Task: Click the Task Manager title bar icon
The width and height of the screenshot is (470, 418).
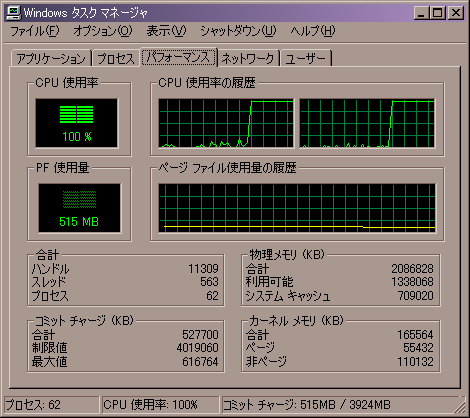Action: click(x=13, y=13)
